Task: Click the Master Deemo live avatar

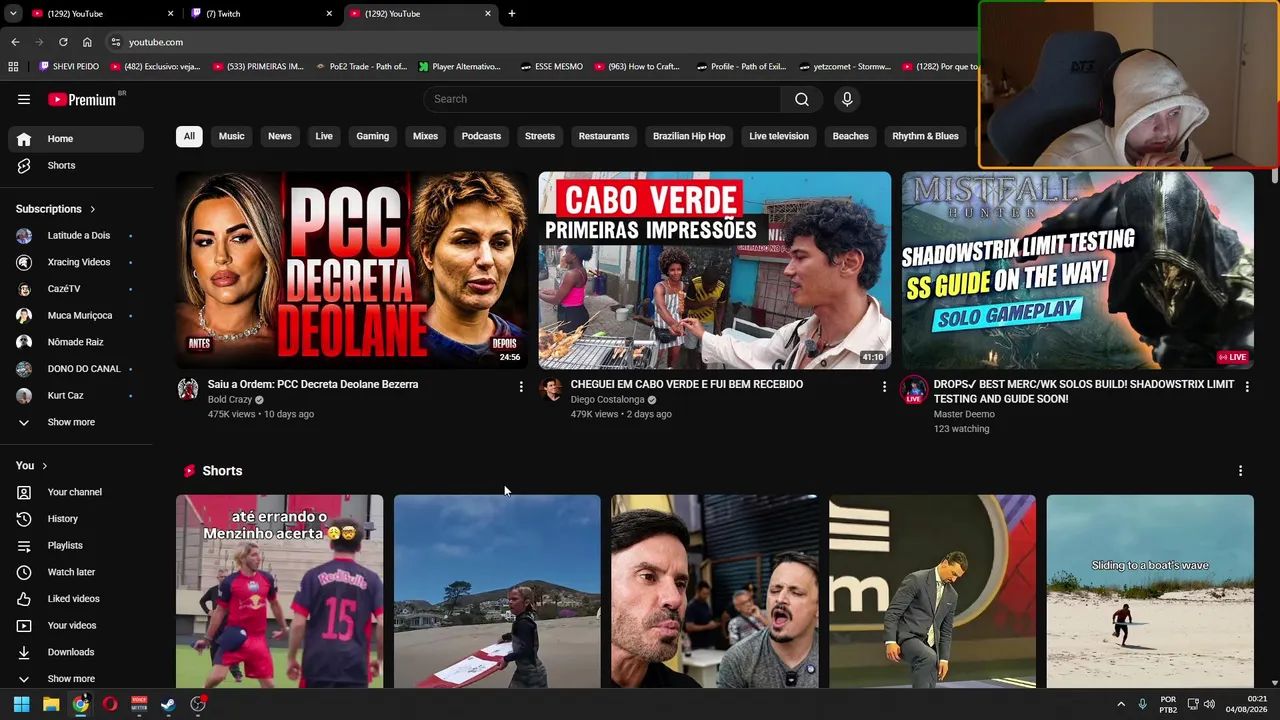Action: 914,390
